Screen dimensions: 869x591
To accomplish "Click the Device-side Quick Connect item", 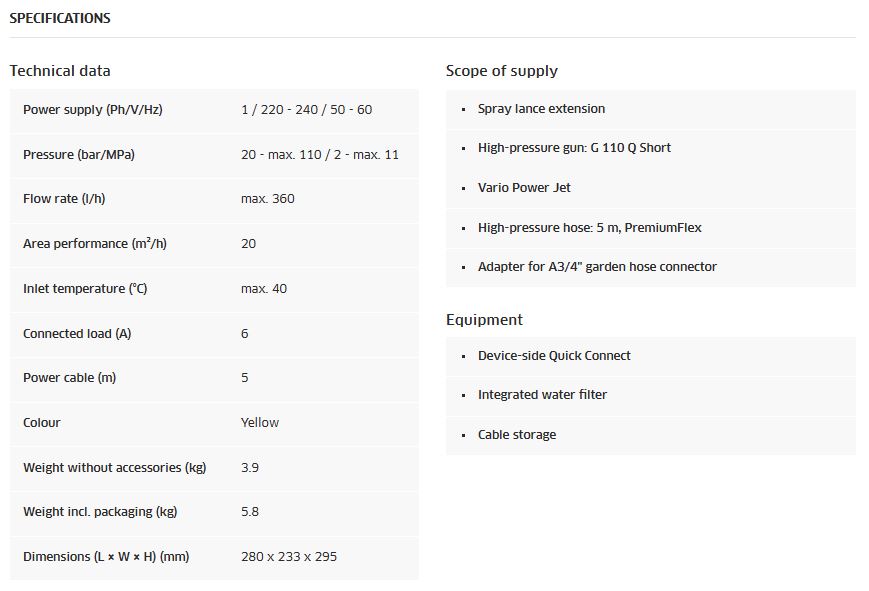I will click(554, 356).
